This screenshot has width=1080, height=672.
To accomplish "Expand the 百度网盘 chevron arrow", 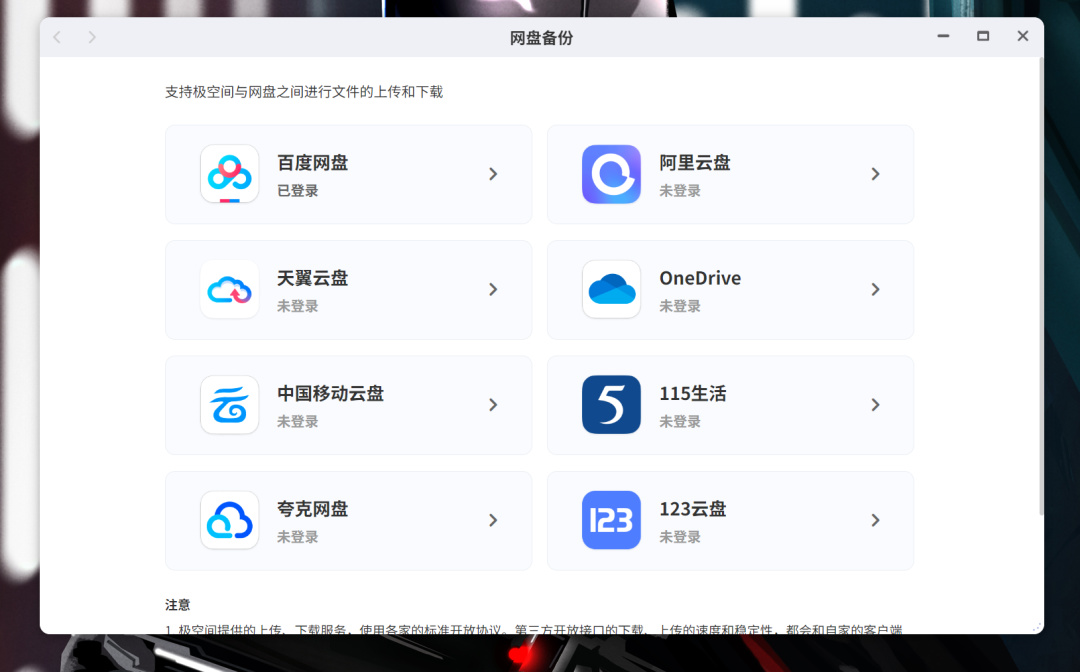I will click(493, 174).
